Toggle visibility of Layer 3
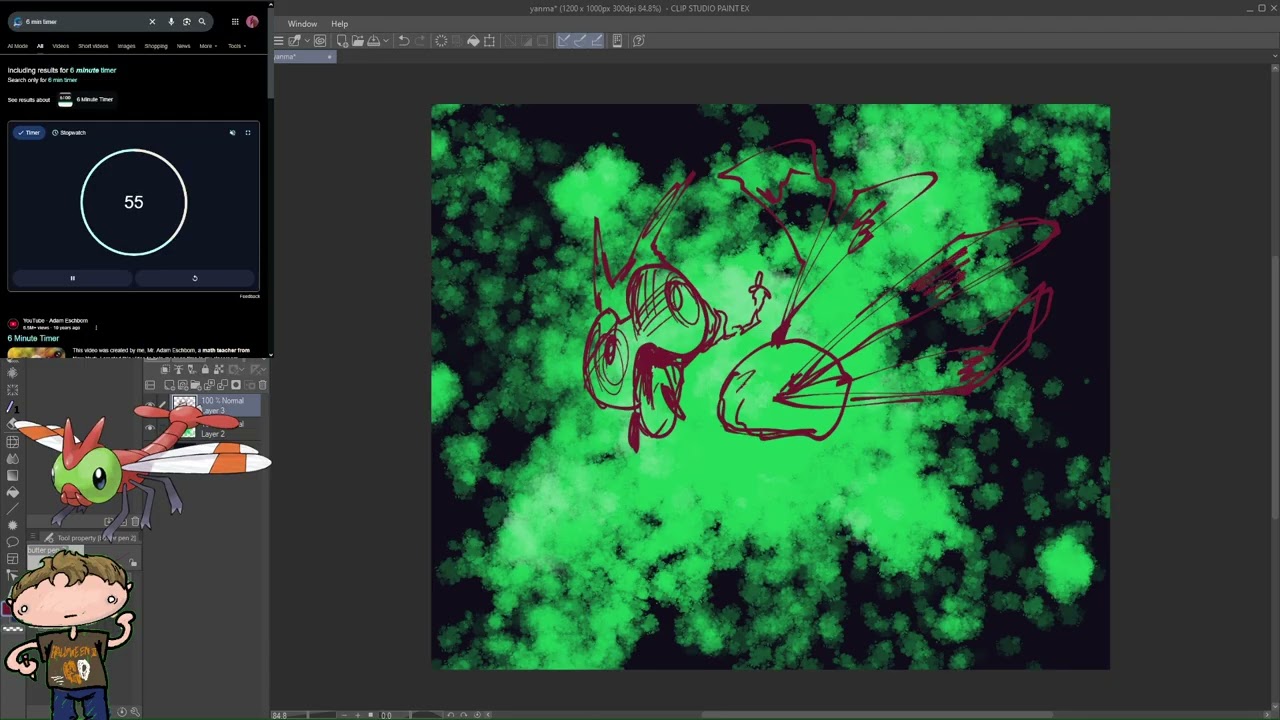The image size is (1280, 720). coord(150,405)
